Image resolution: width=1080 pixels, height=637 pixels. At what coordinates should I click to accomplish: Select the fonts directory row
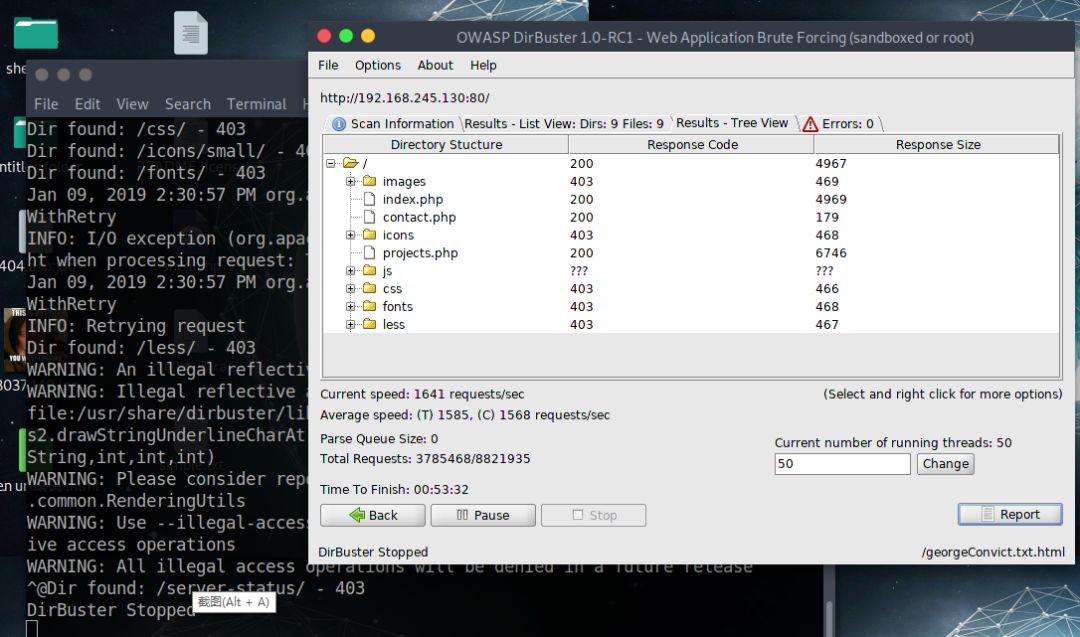pyautogui.click(x=691, y=306)
